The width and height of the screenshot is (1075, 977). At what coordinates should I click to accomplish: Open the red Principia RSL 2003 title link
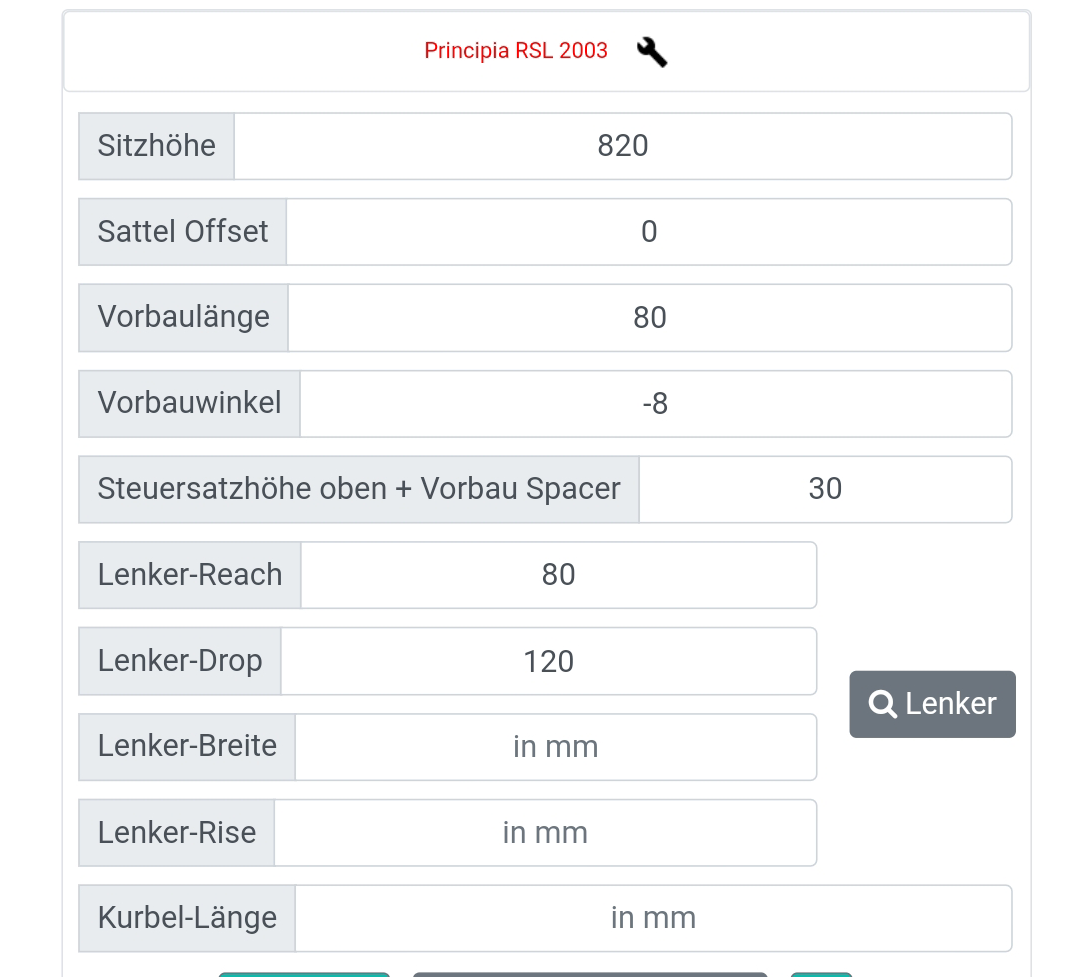(x=516, y=51)
